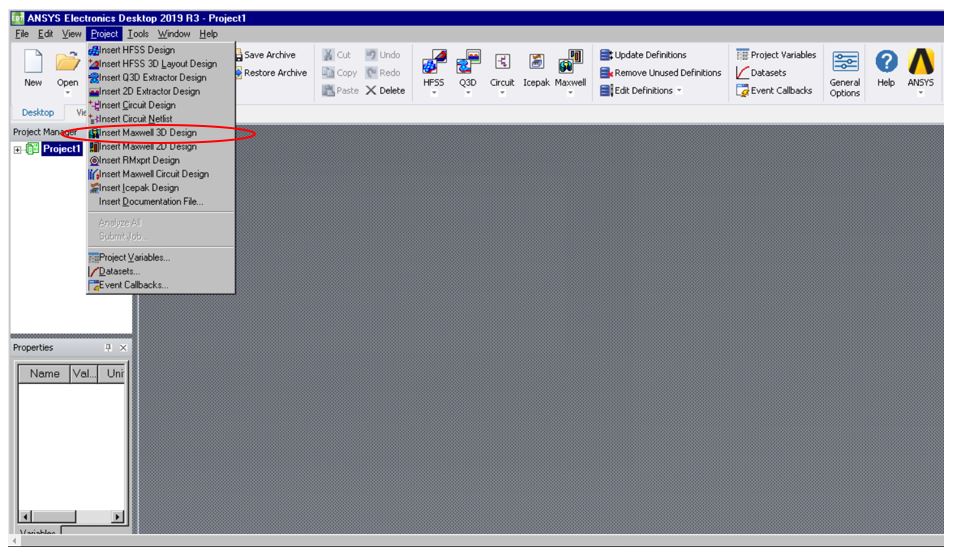Click Datasets in the ribbon
The image size is (955, 558).
click(761, 72)
